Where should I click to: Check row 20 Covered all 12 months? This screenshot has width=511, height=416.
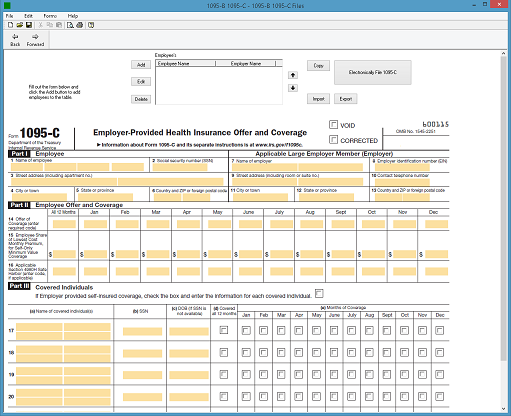coord(224,396)
